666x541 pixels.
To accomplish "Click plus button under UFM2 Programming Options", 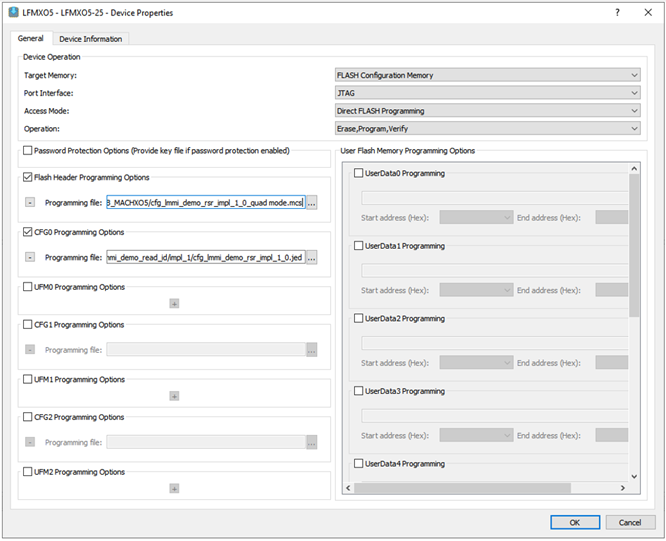I will pyautogui.click(x=174, y=488).
